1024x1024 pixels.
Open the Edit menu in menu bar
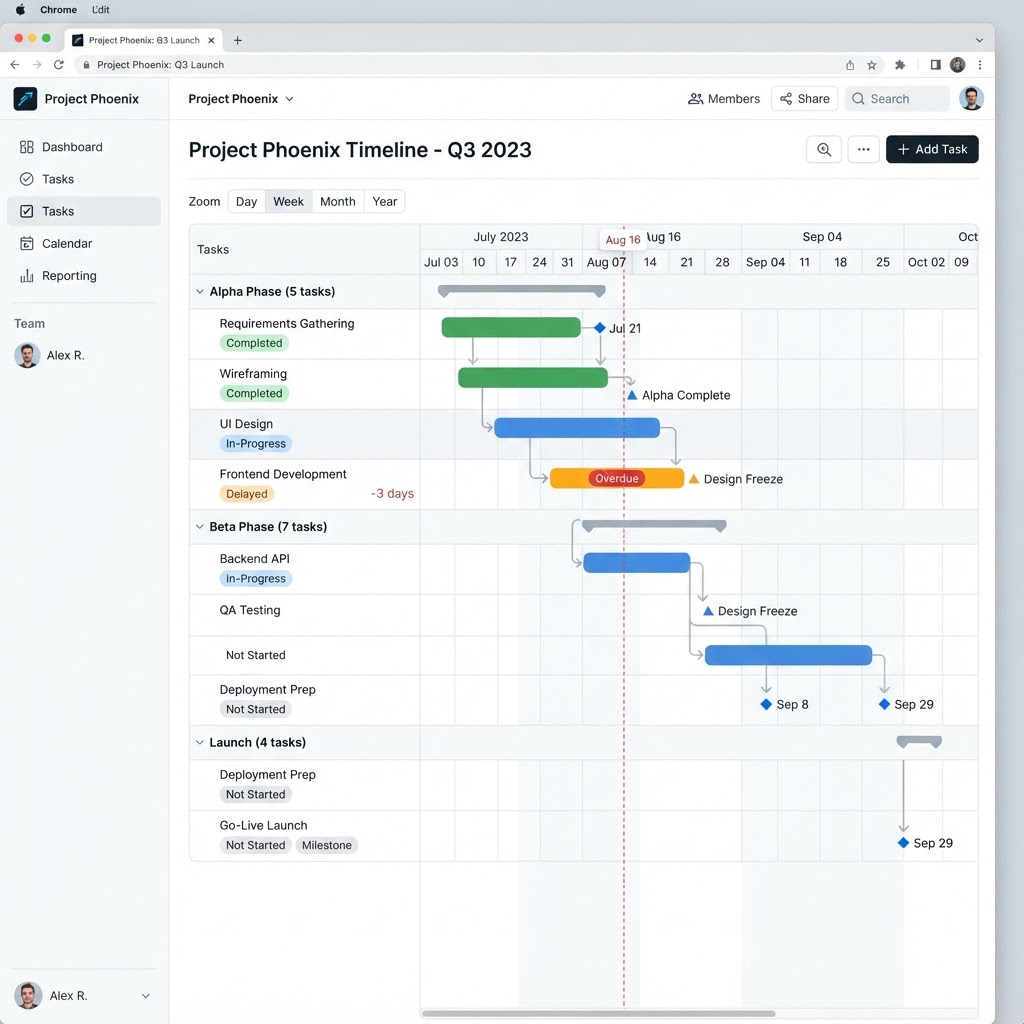pyautogui.click(x=101, y=10)
